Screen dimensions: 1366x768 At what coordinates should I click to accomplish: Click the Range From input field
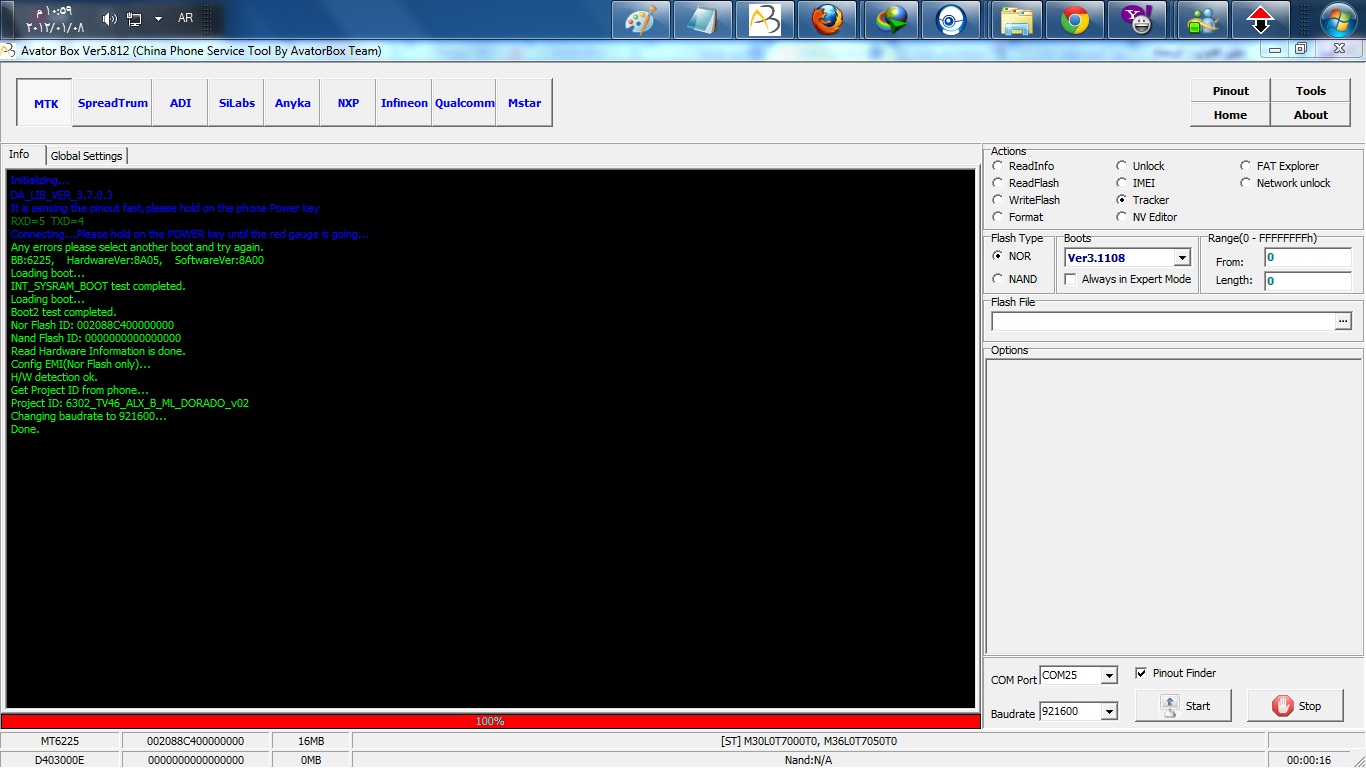(x=1308, y=258)
